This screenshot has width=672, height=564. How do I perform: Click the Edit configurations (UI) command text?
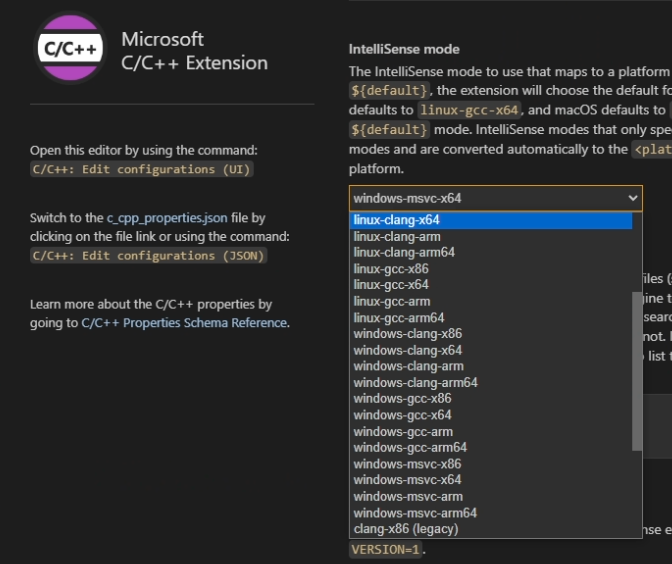(x=141, y=169)
